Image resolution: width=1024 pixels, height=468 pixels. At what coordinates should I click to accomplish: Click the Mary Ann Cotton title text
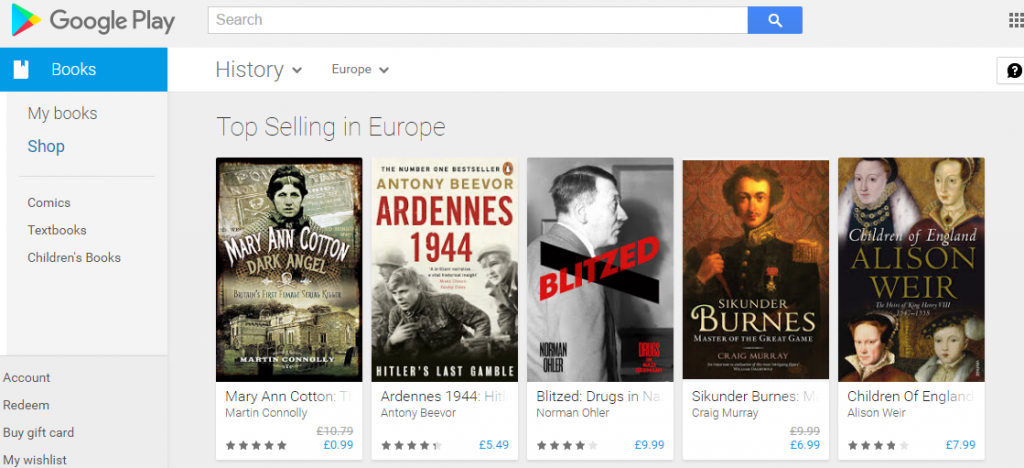[x=289, y=396]
